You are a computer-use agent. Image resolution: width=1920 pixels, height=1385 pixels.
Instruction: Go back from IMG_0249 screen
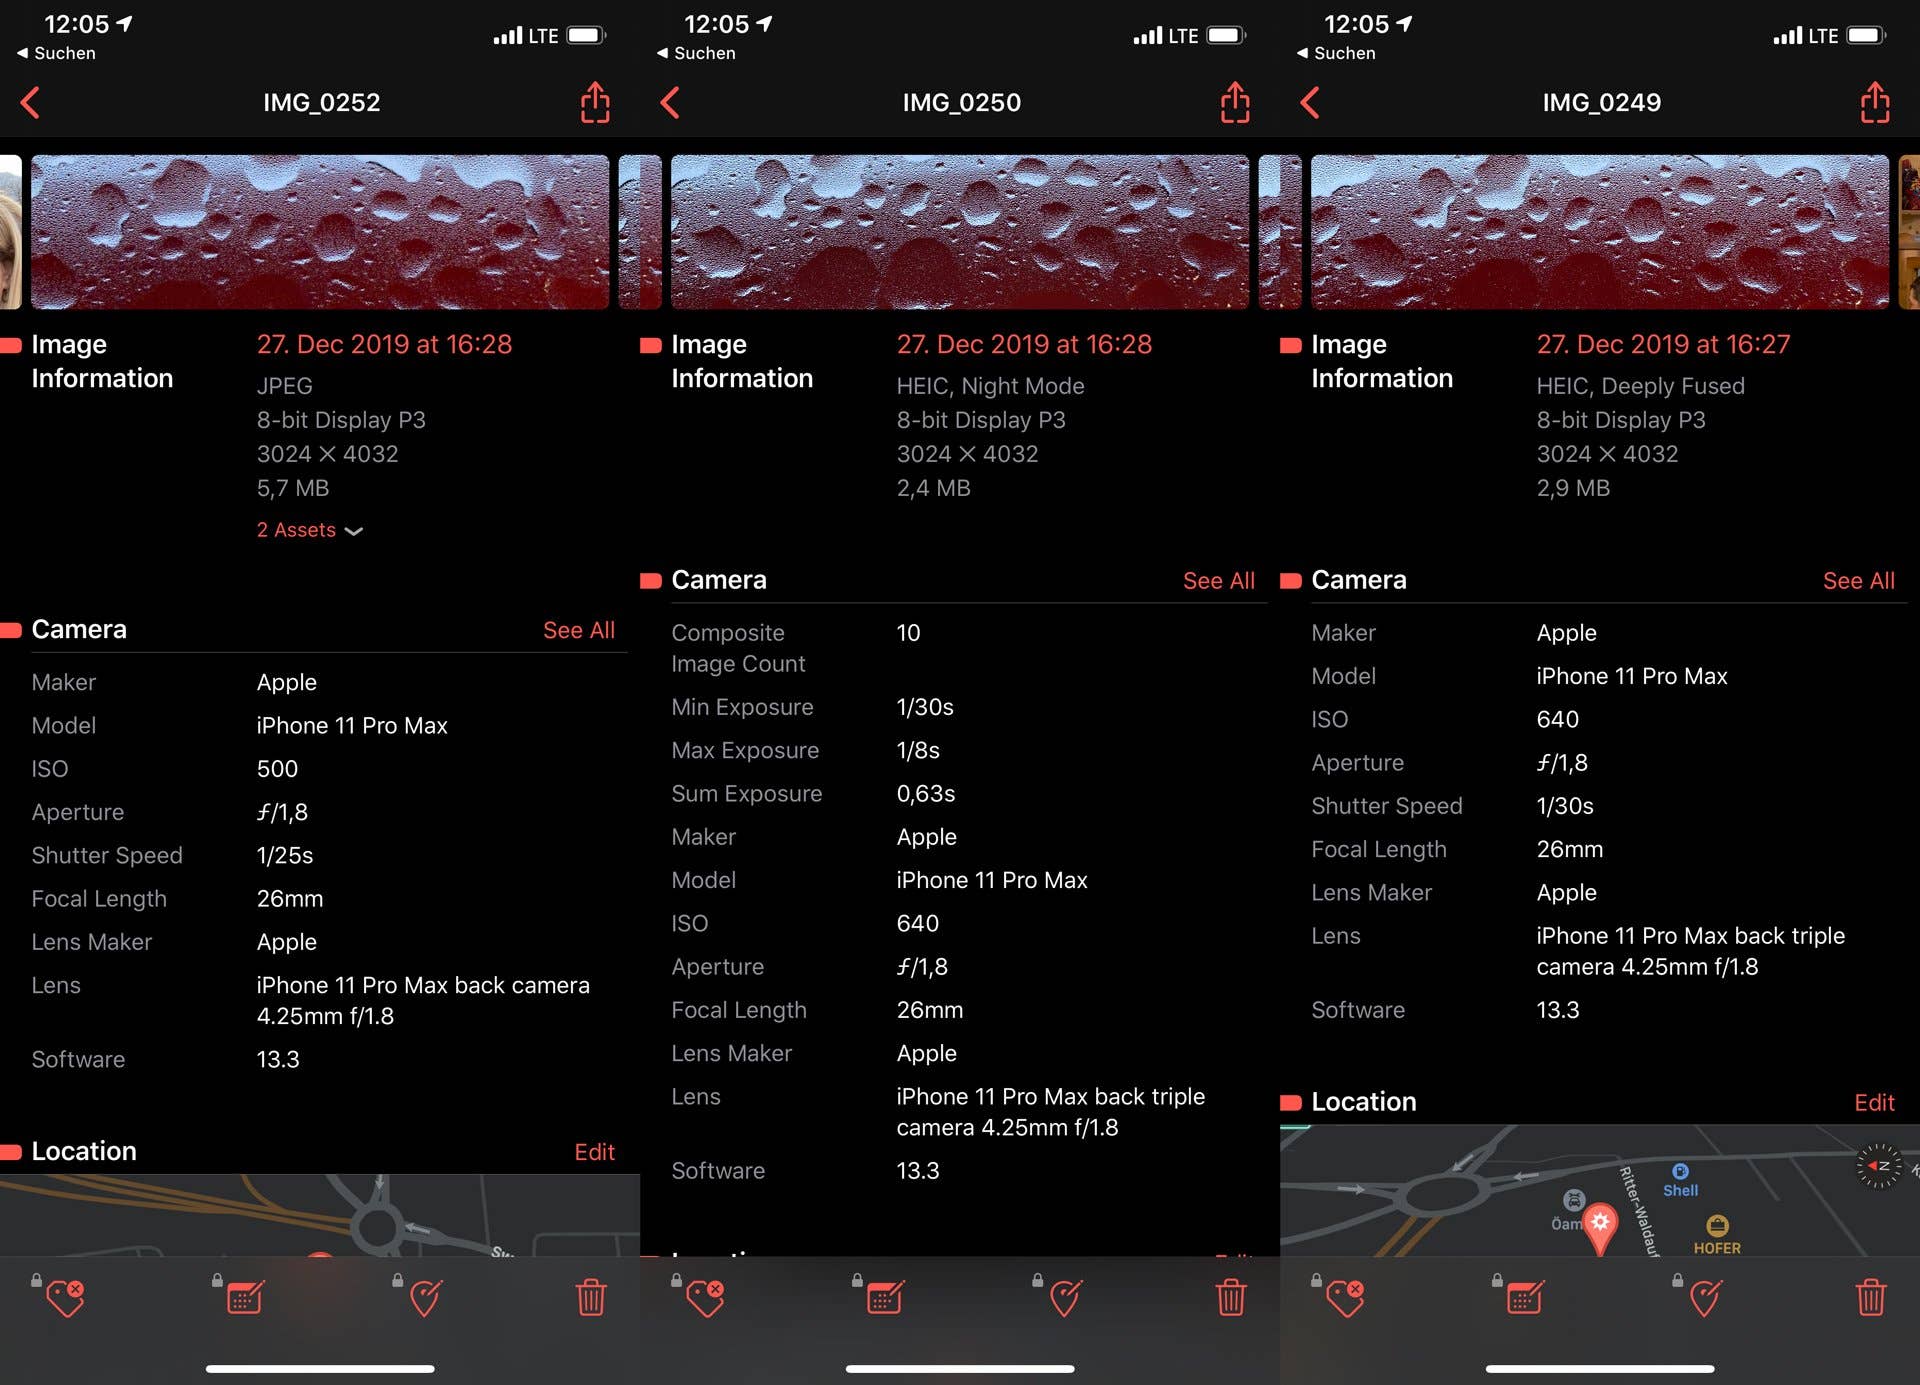click(x=1310, y=102)
